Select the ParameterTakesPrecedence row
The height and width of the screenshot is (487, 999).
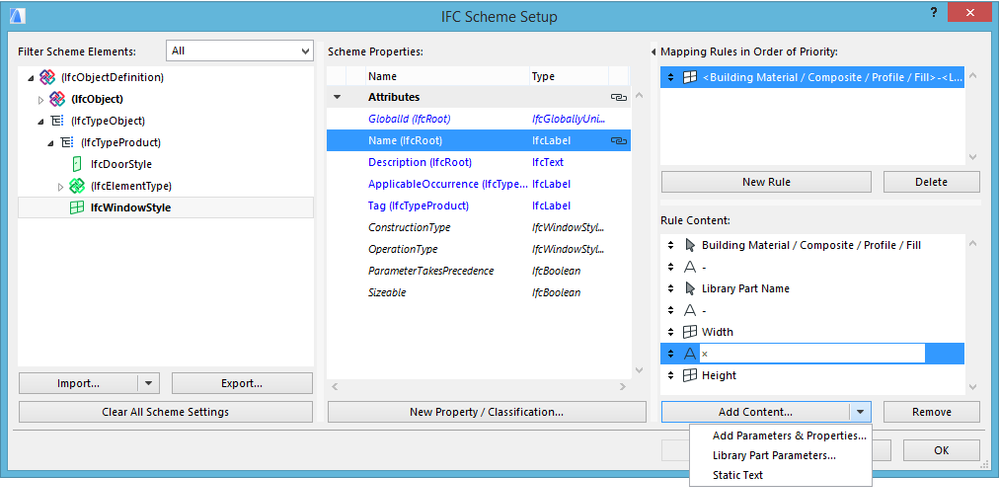coord(478,271)
